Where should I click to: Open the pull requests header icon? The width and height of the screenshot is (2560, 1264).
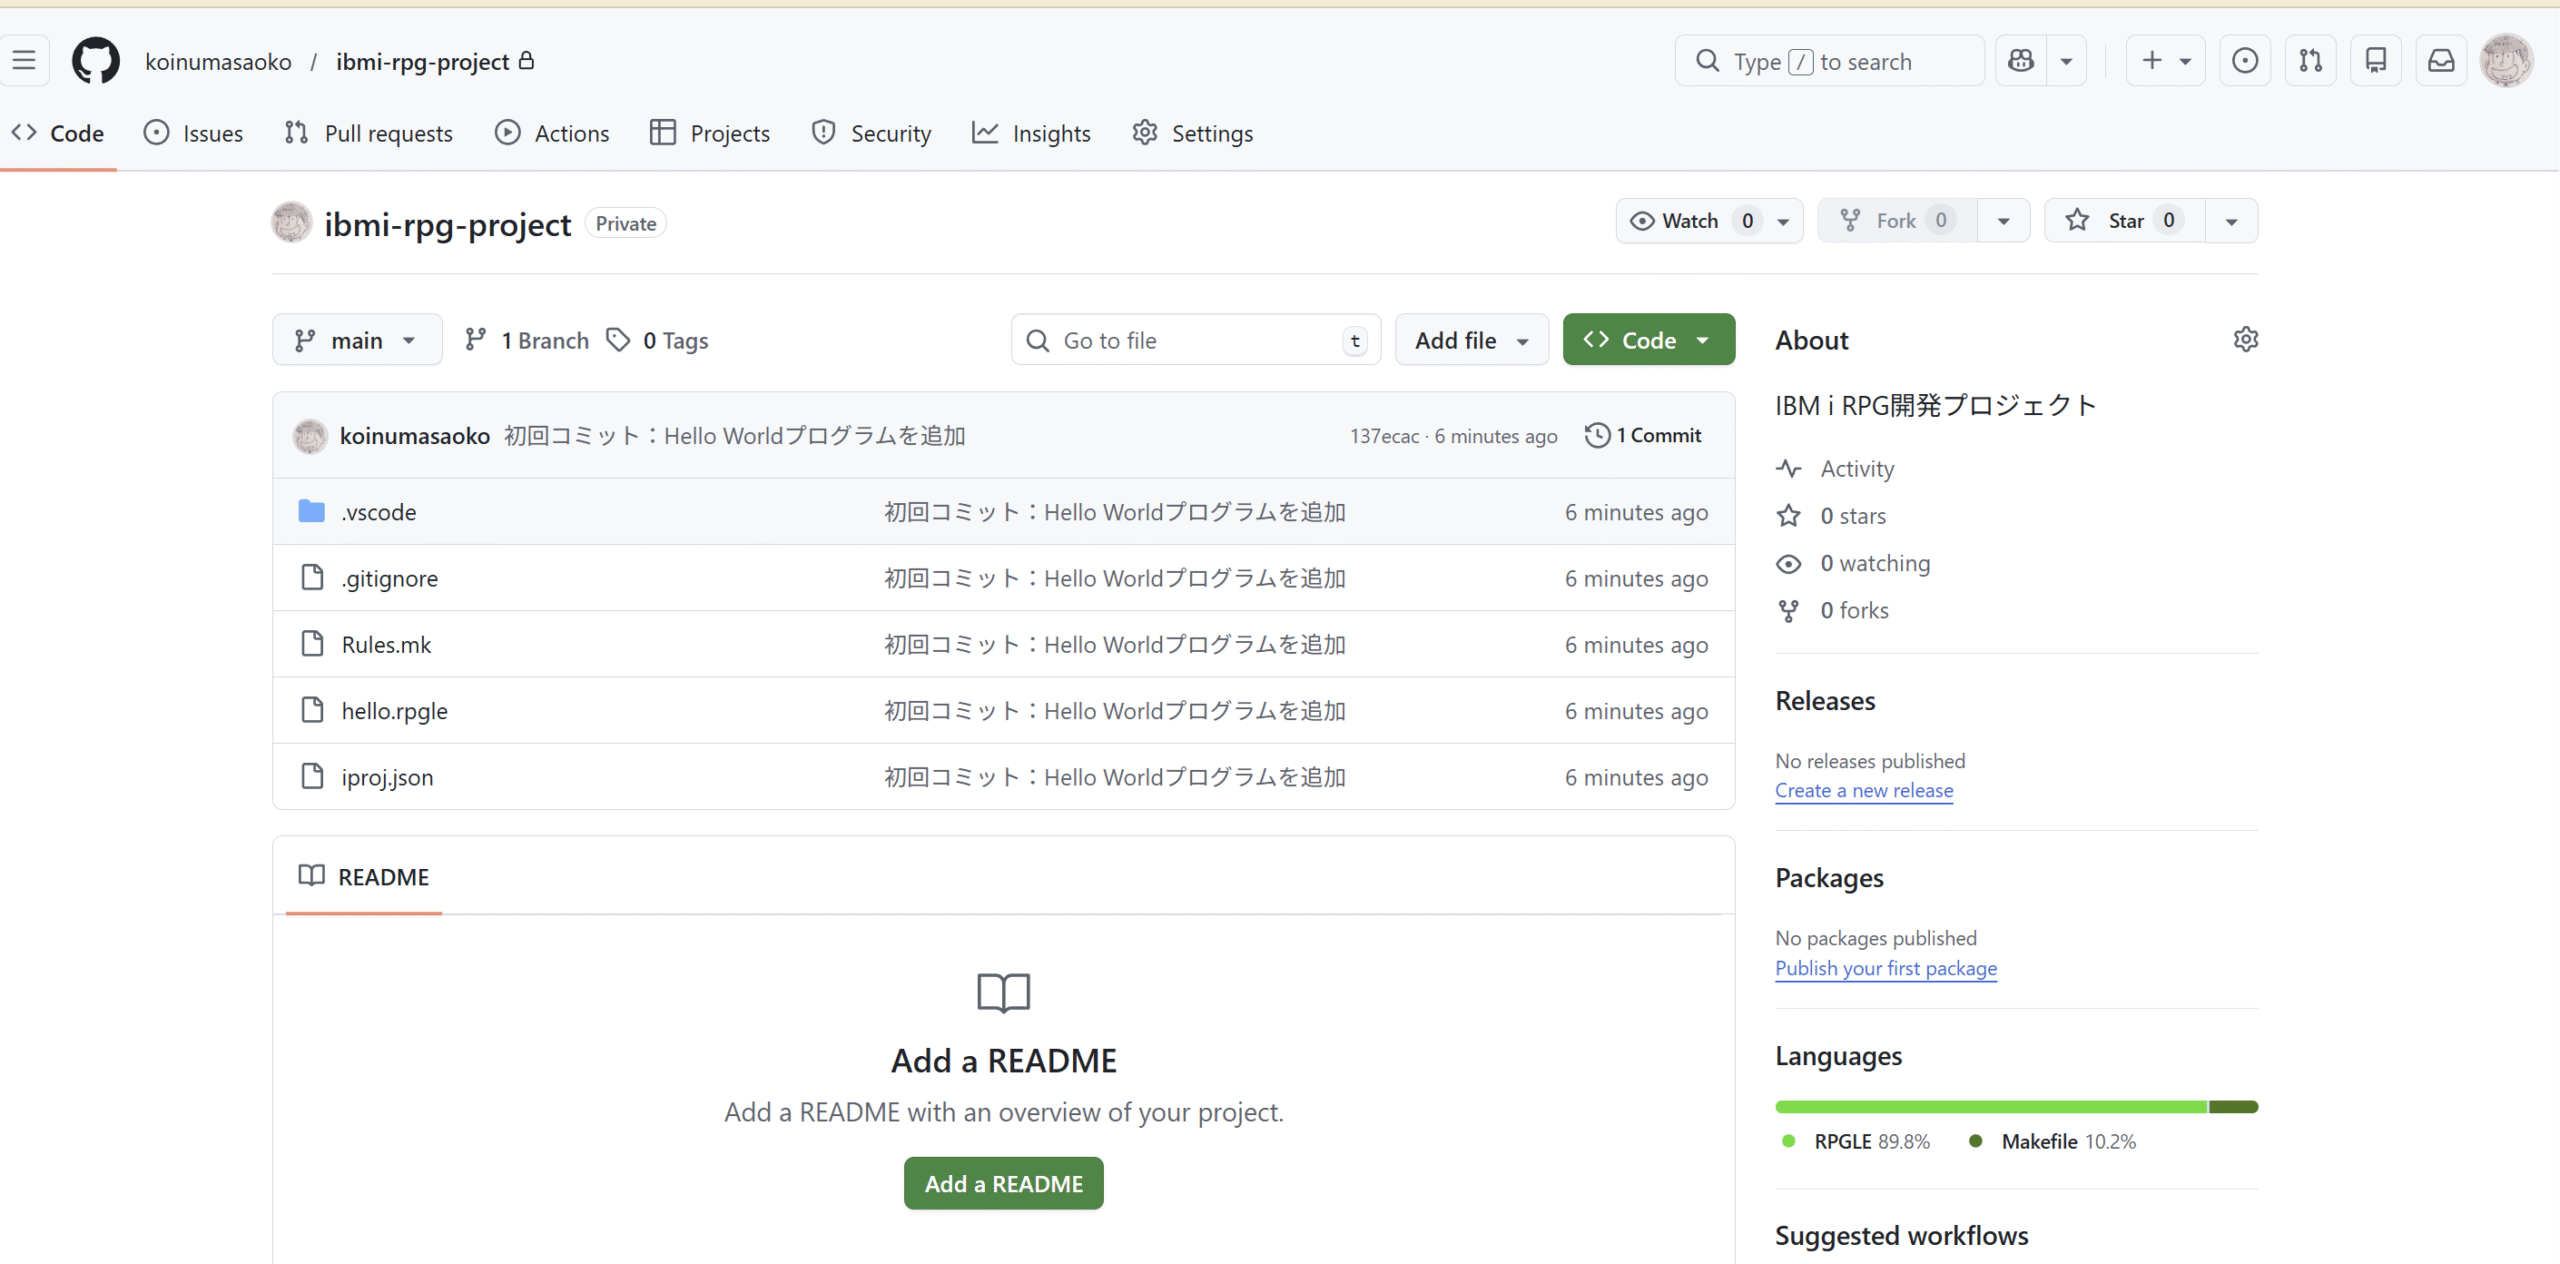pos(2311,61)
